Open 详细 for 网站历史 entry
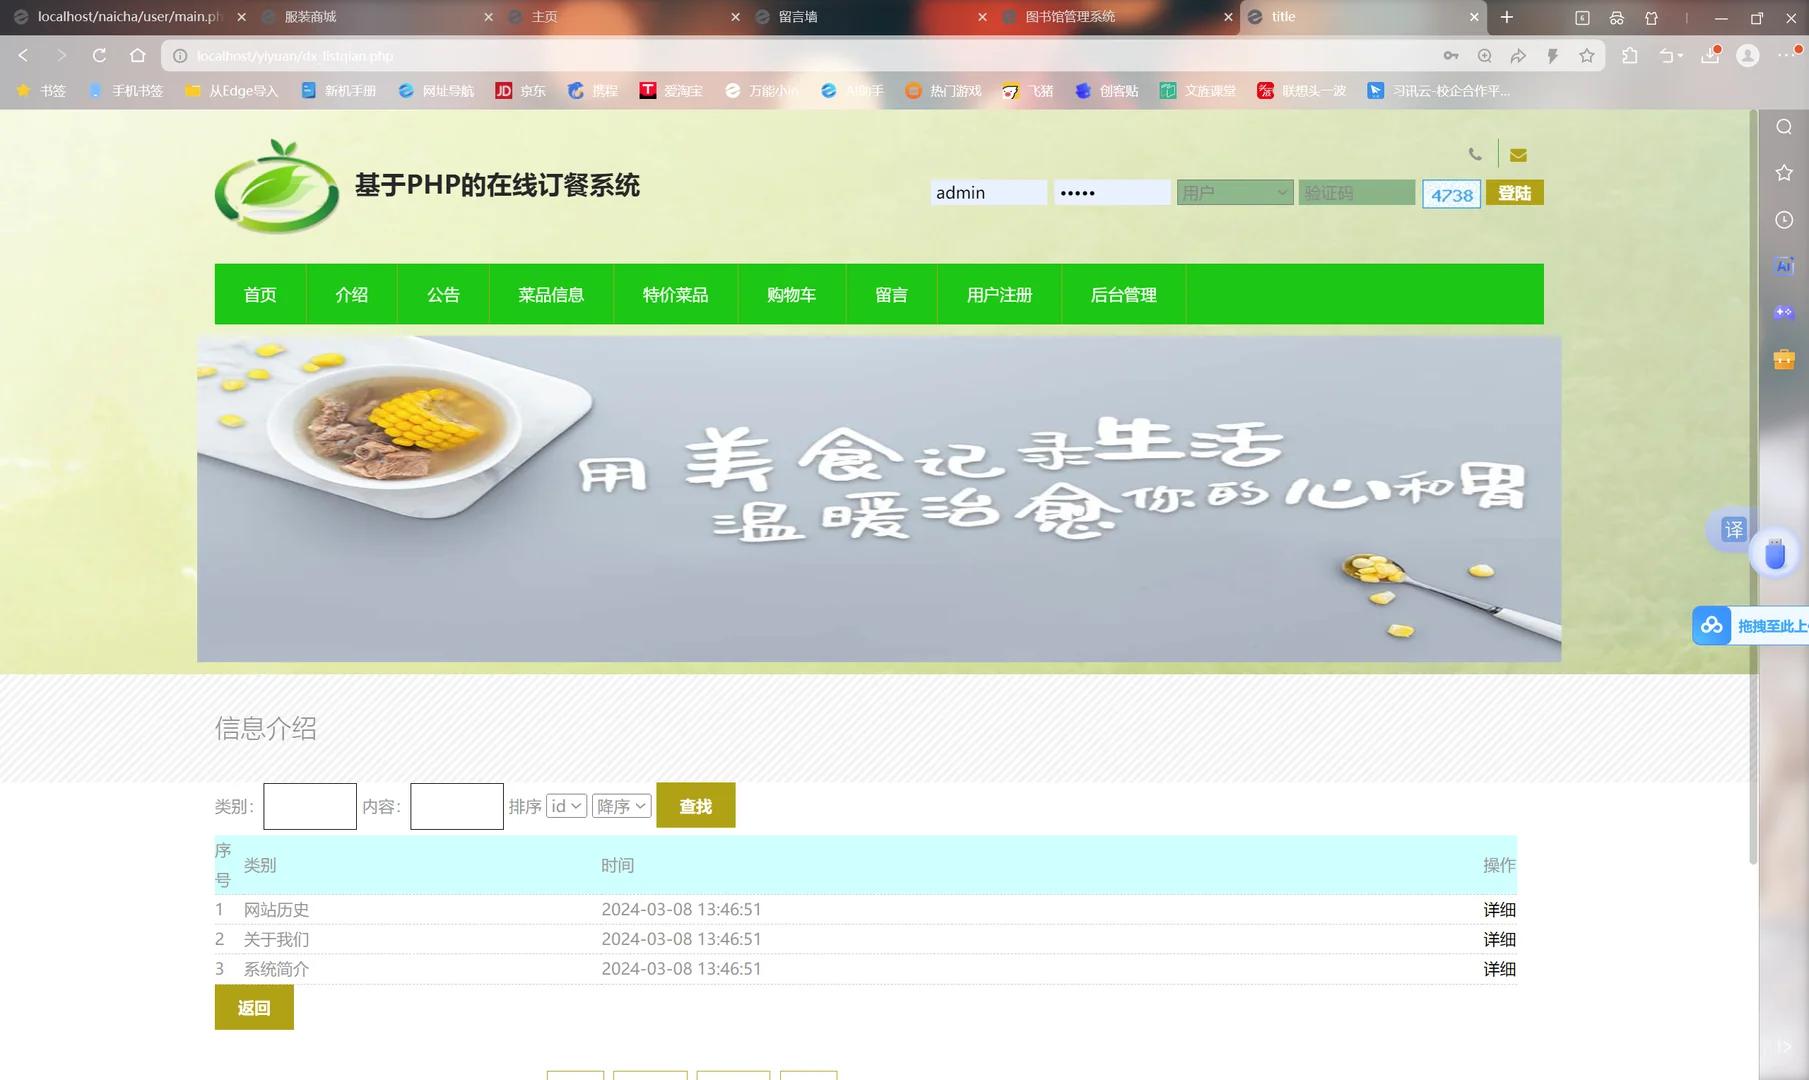The width and height of the screenshot is (1809, 1080). (1499, 909)
